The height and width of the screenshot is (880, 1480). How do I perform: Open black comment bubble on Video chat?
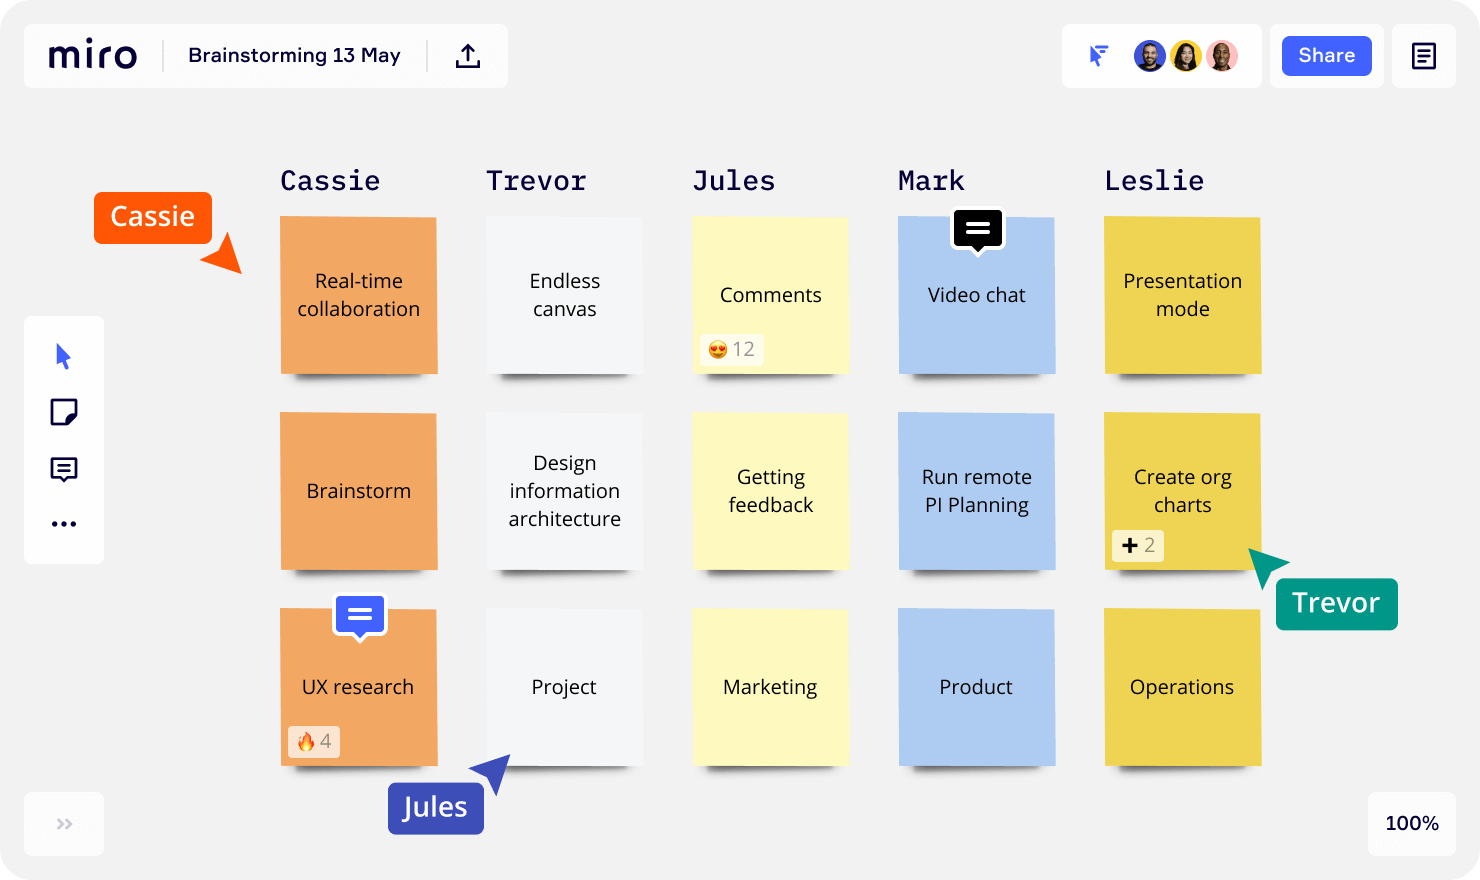977,229
